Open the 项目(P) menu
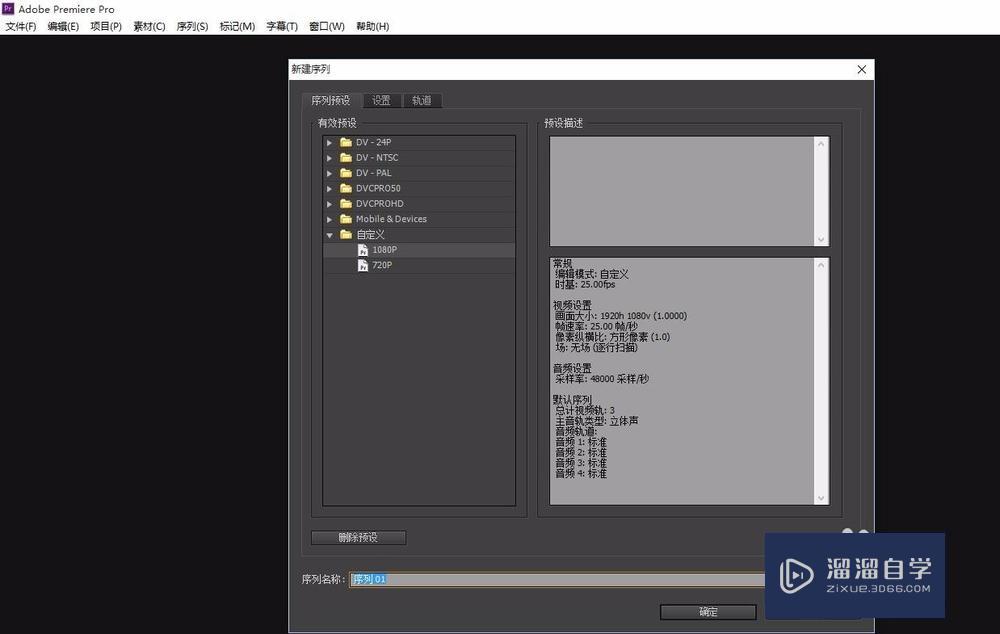Viewport: 1000px width, 634px height. (106, 26)
